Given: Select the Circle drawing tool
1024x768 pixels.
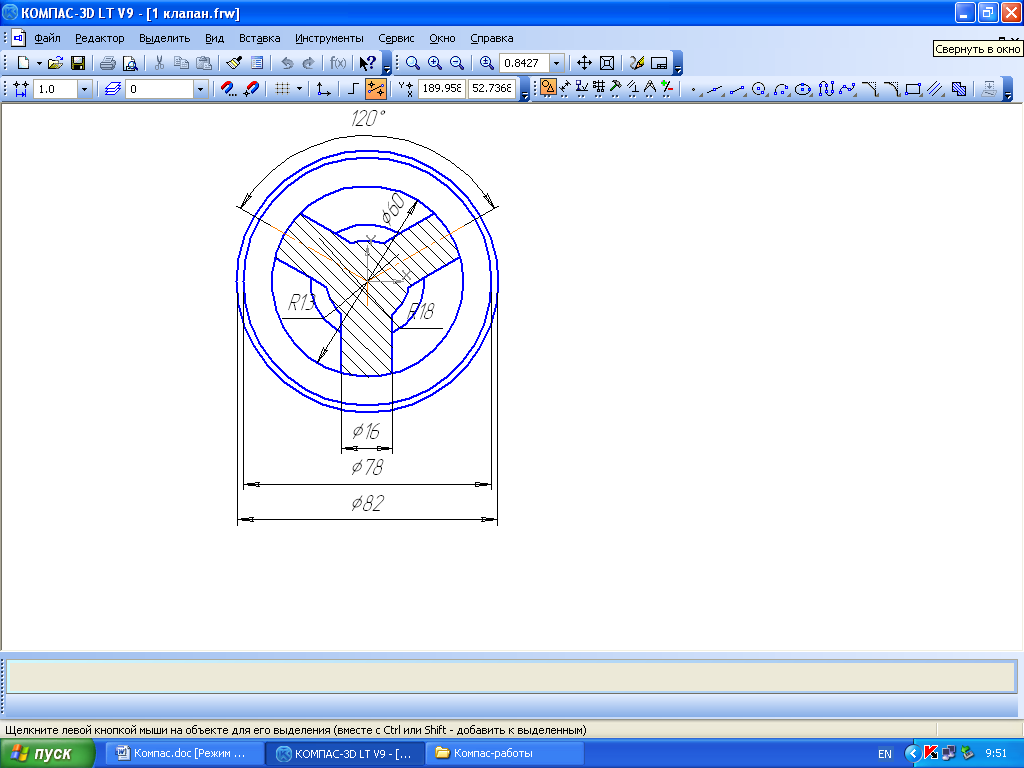Looking at the screenshot, I should [x=758, y=89].
